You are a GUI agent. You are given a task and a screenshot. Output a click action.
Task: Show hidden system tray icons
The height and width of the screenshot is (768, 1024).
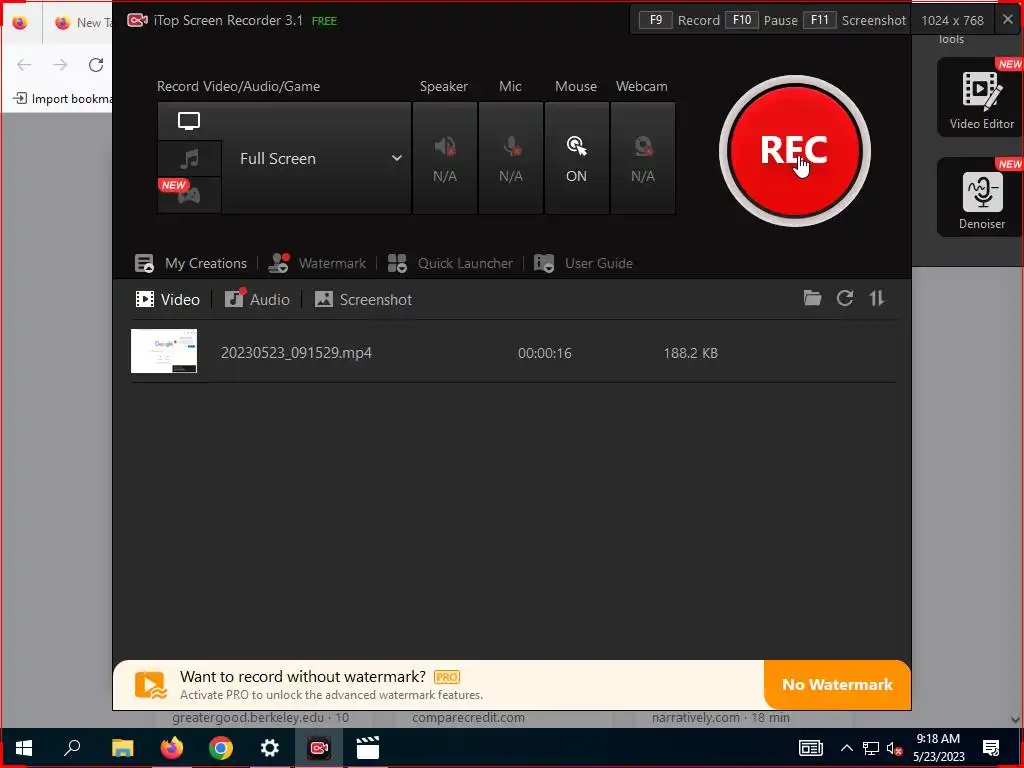click(x=846, y=748)
